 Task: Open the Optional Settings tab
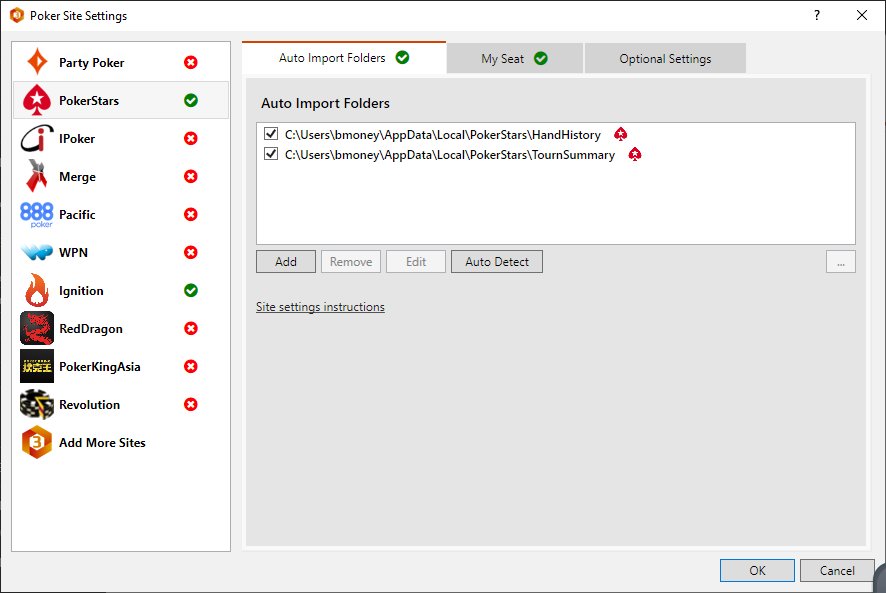coord(665,58)
